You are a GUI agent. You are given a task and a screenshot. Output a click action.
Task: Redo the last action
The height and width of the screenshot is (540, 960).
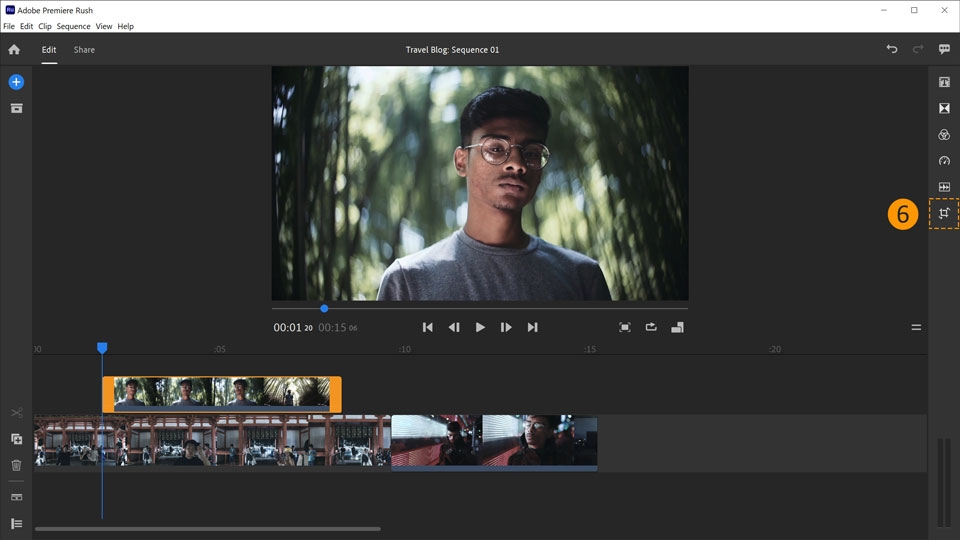[x=918, y=49]
